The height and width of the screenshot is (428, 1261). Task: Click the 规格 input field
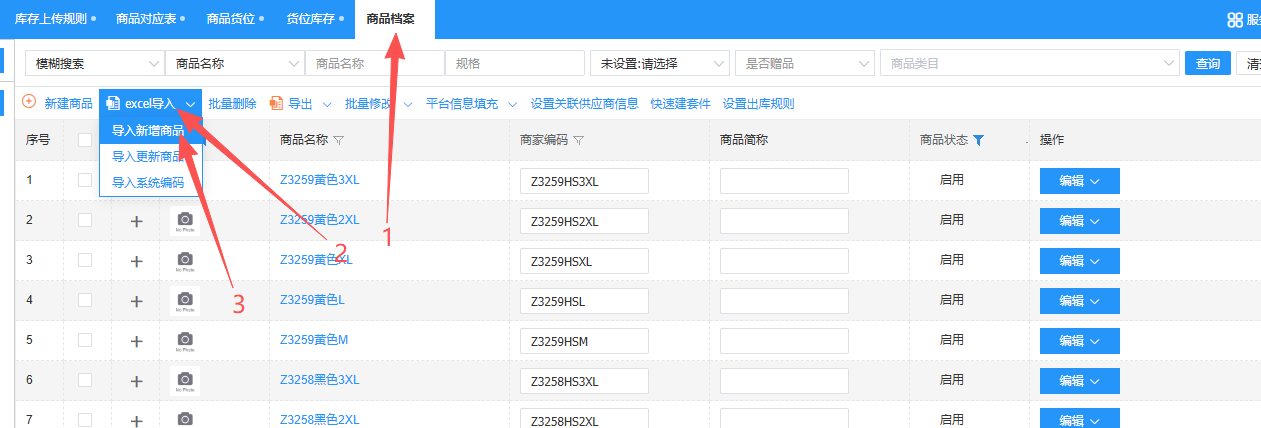[x=515, y=63]
